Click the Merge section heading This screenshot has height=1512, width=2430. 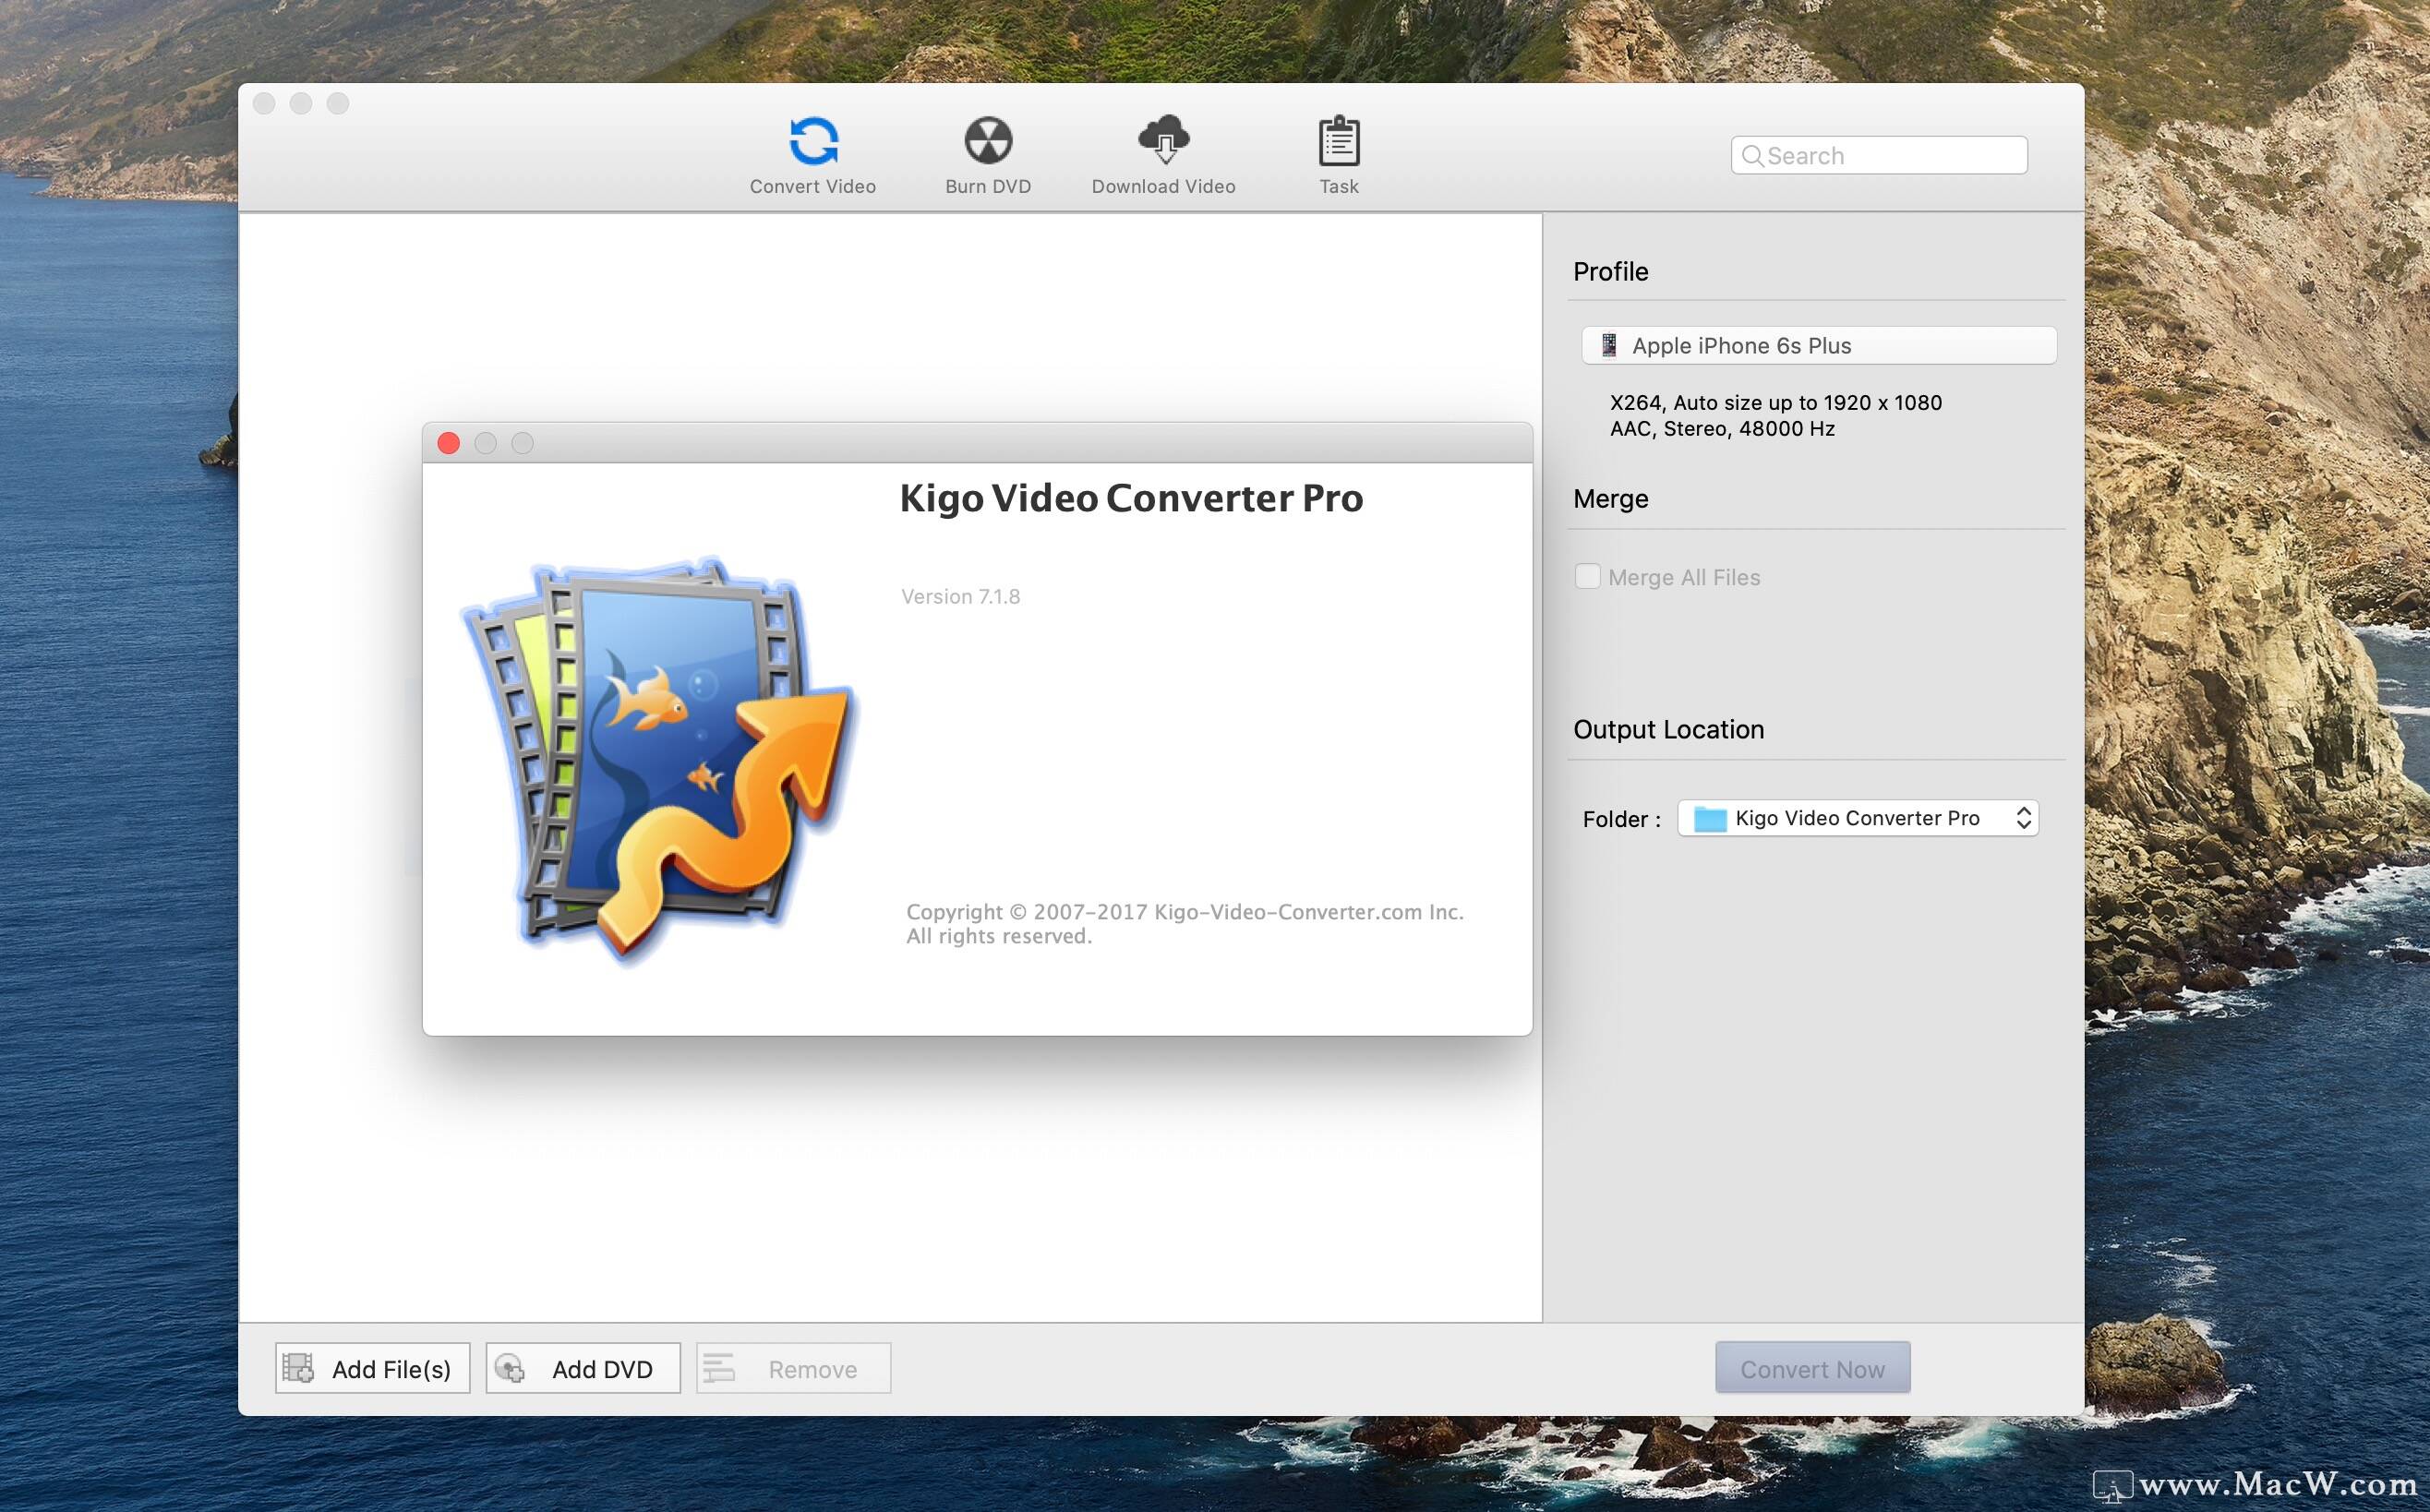coord(1610,499)
